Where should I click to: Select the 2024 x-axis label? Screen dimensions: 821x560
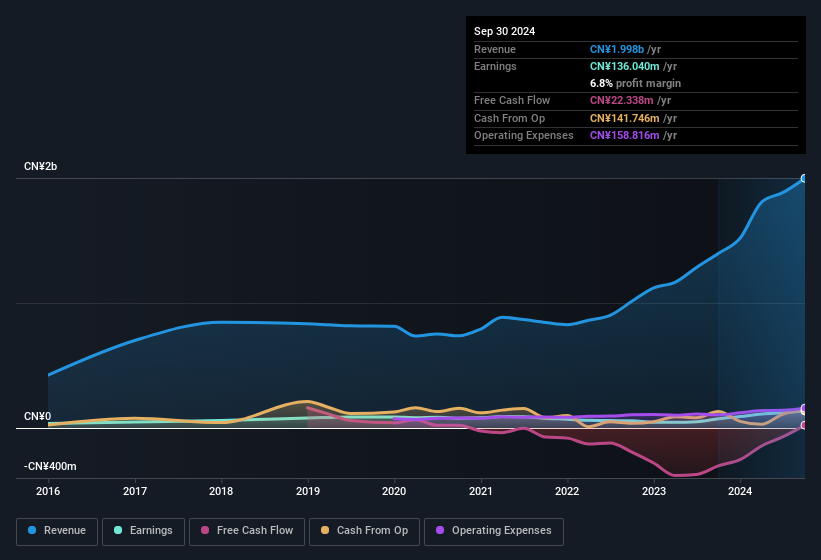click(740, 491)
